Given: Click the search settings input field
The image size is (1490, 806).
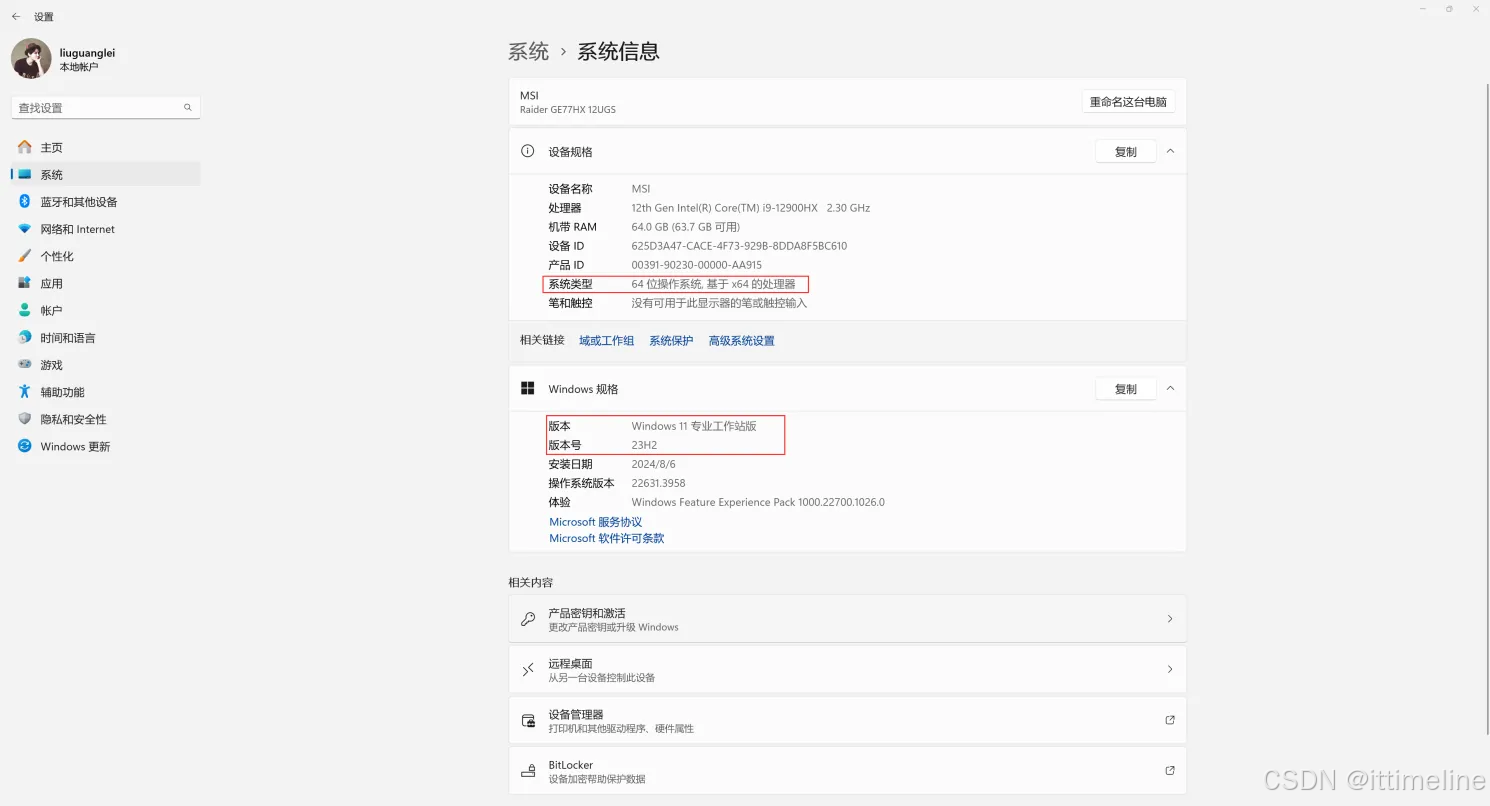Looking at the screenshot, I should click(x=106, y=107).
